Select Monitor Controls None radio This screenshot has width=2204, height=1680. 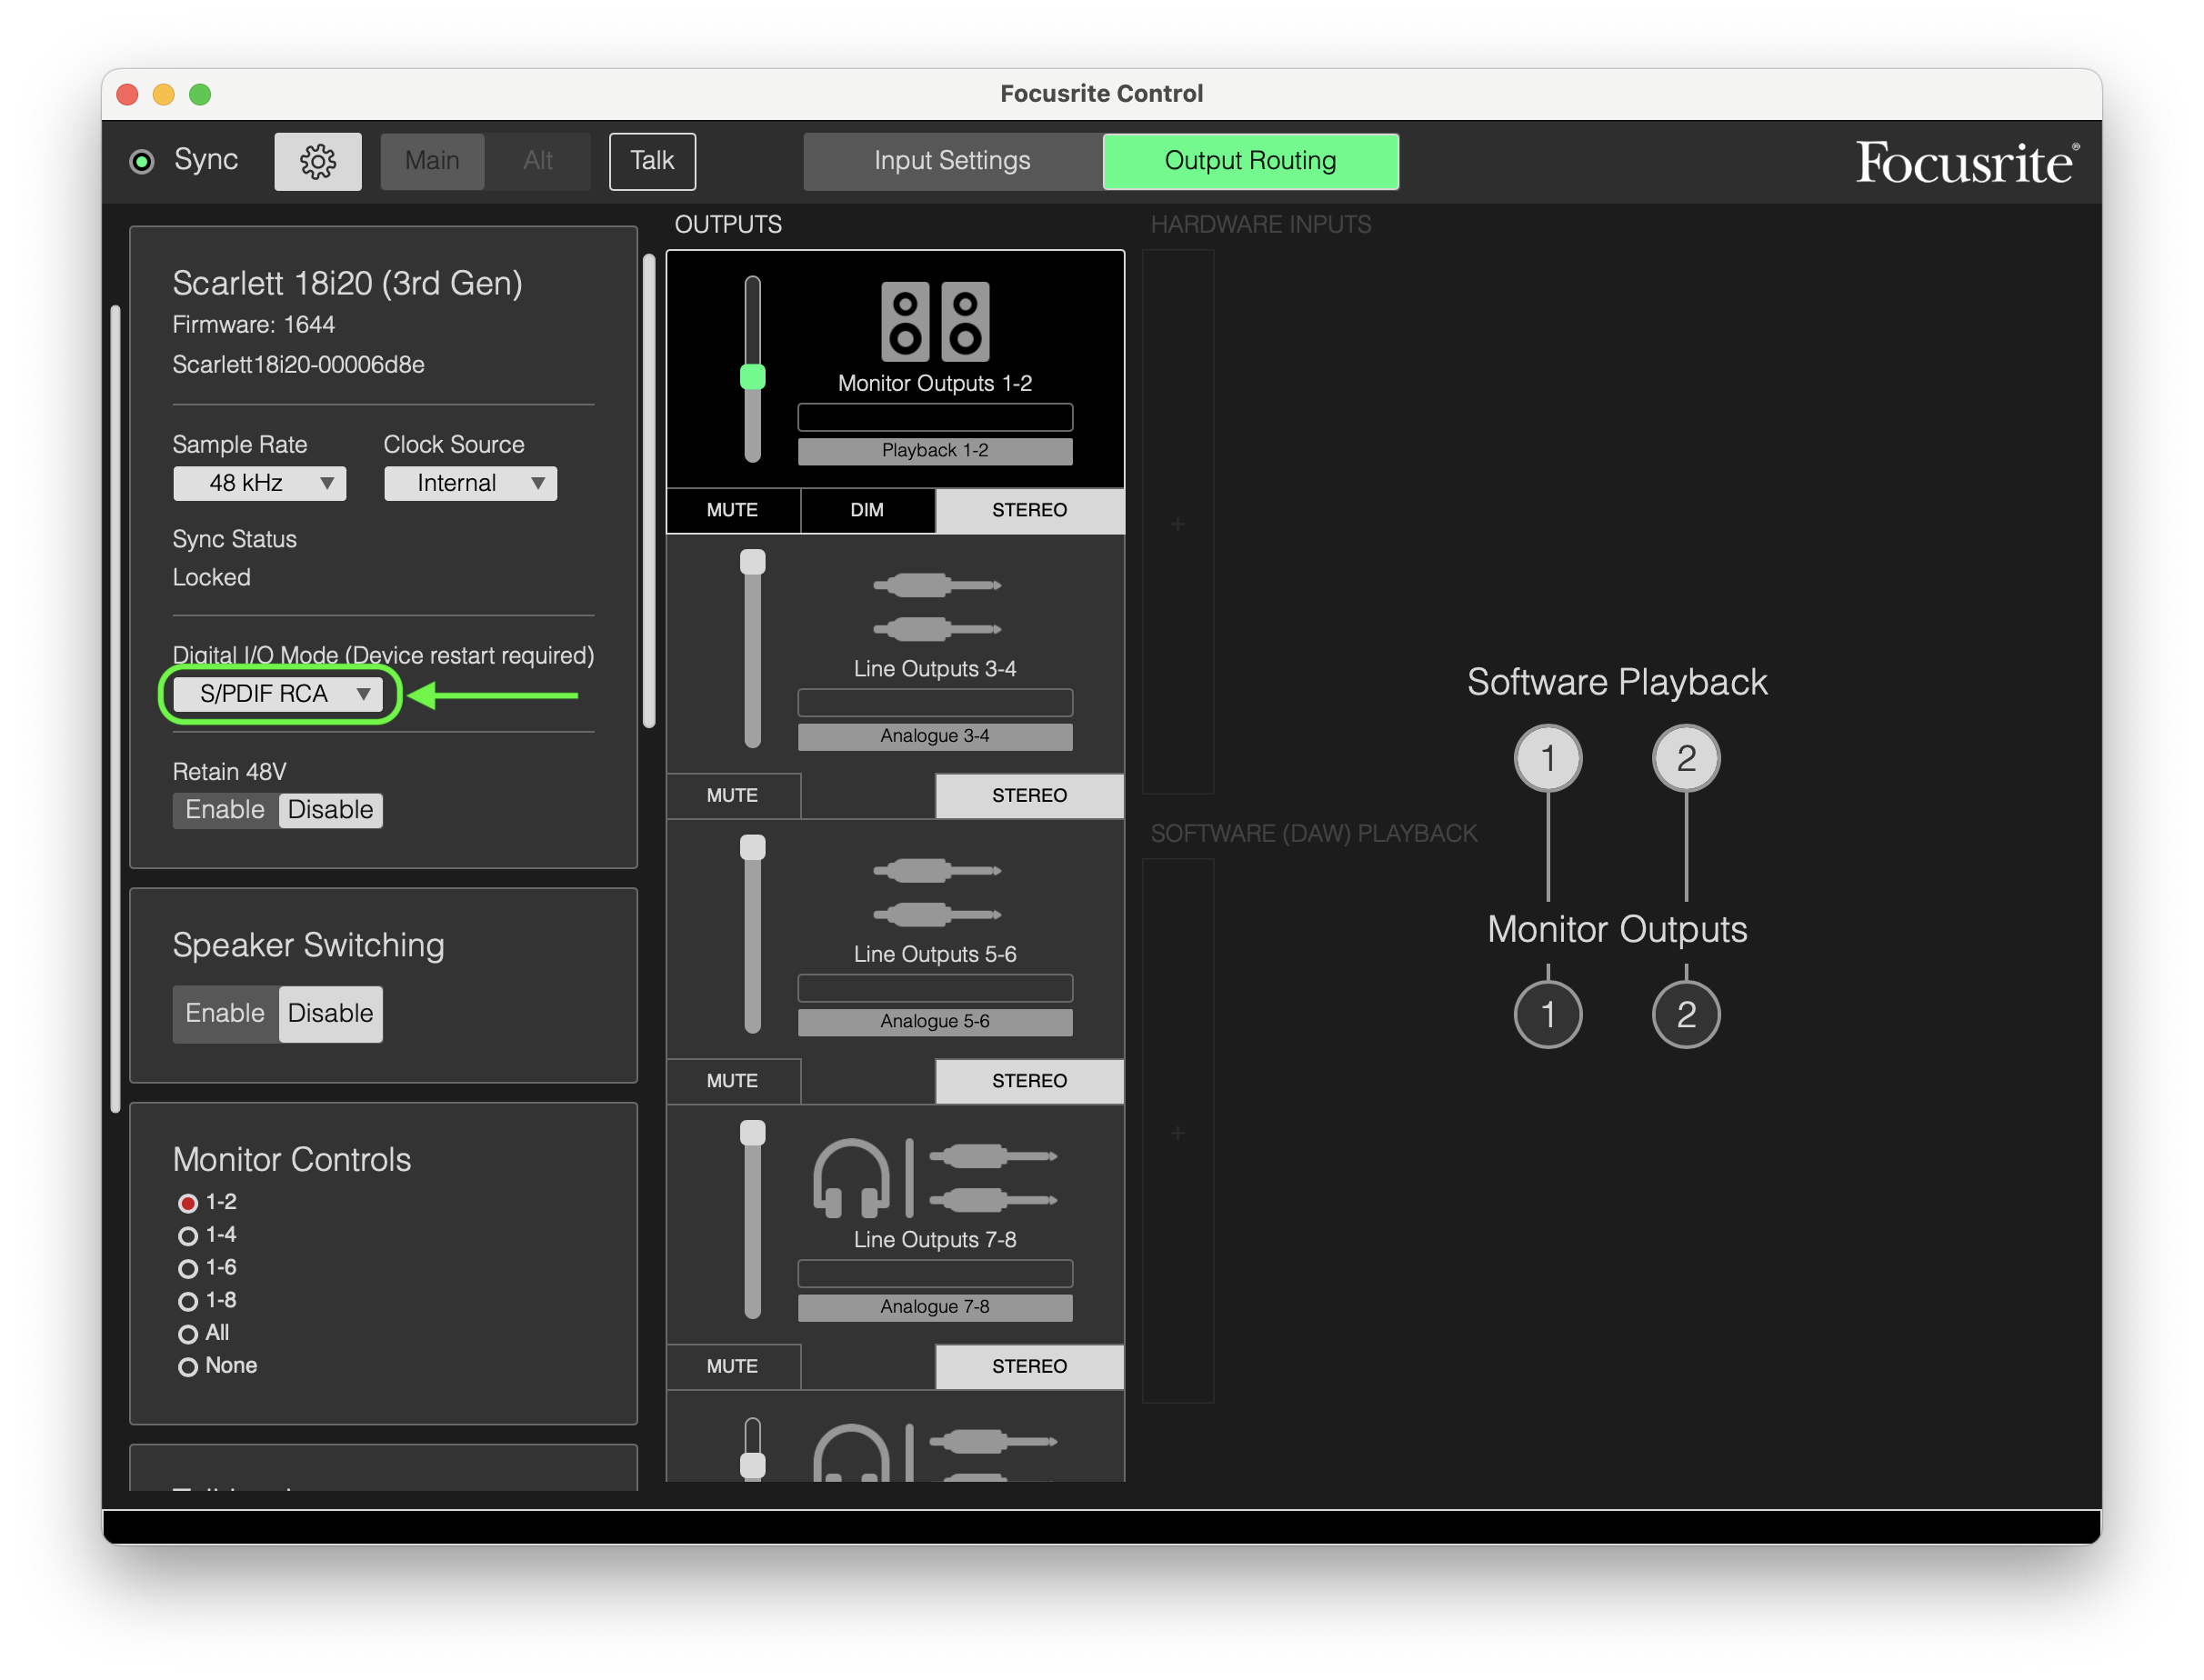pyautogui.click(x=188, y=1366)
